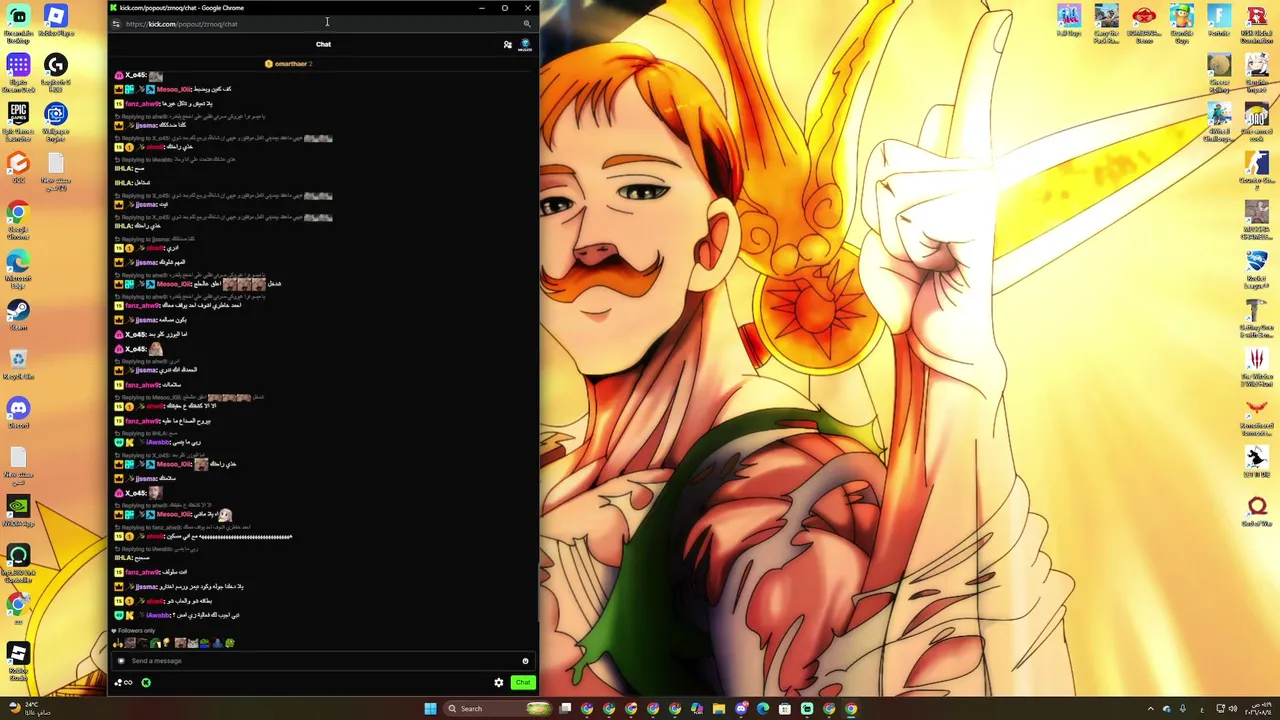Open the Google Chrome desktop shortcut

pyautogui.click(x=18, y=220)
